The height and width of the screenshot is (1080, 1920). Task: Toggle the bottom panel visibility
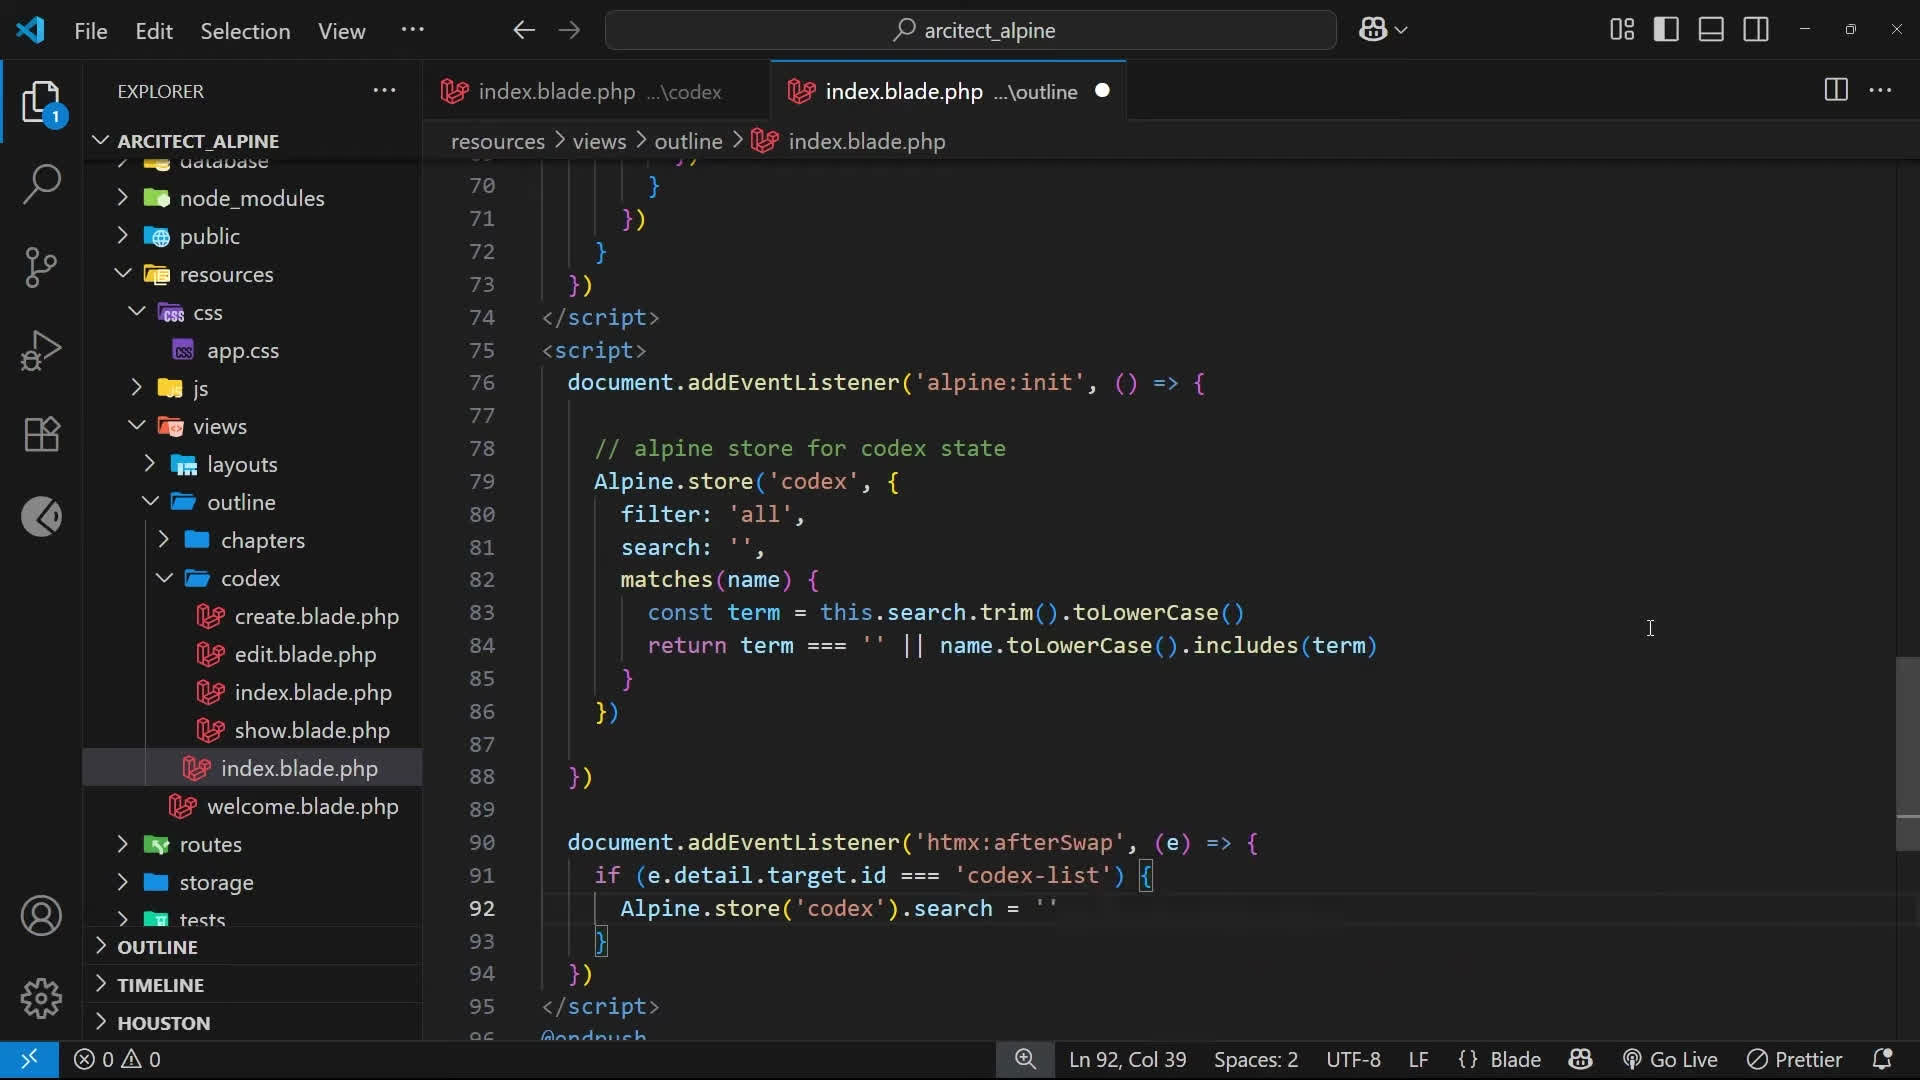click(x=1711, y=30)
